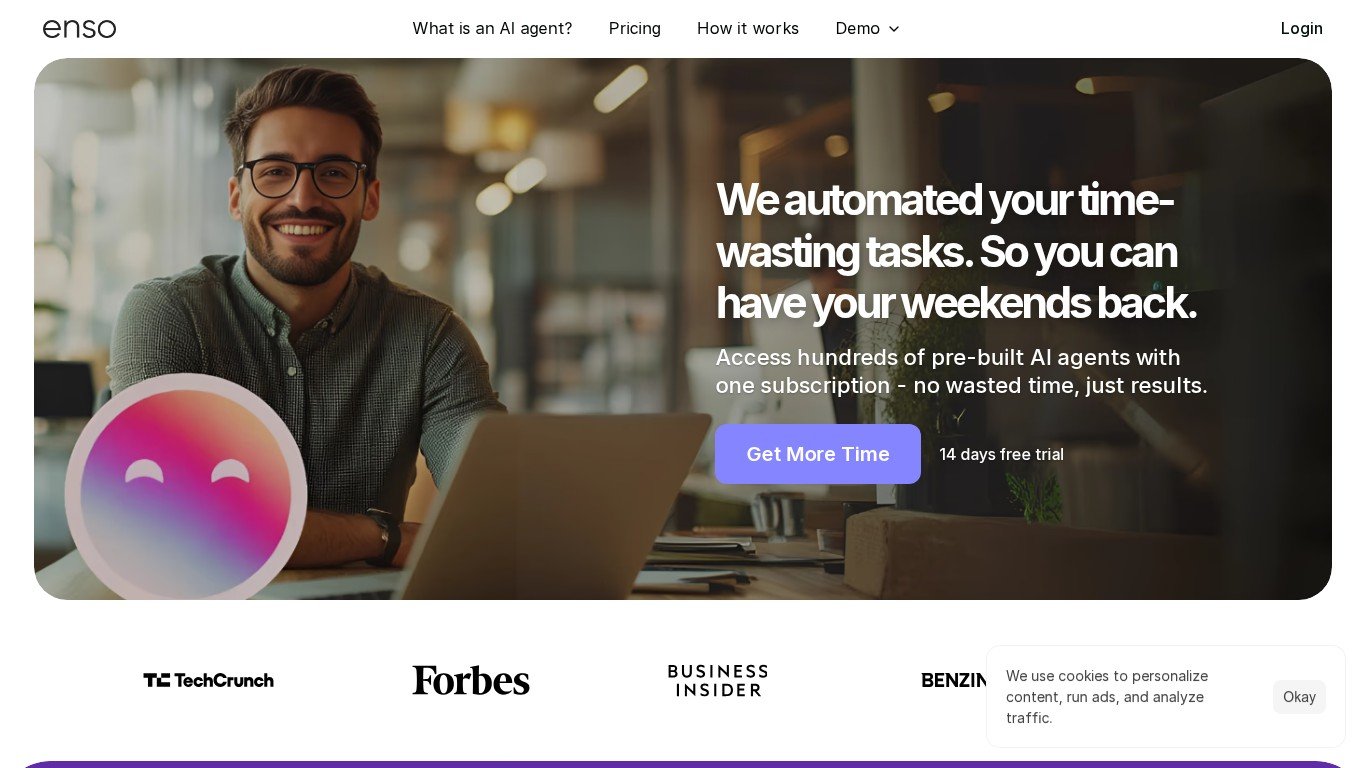
Task: Click the Forbes logo
Action: coord(471,680)
